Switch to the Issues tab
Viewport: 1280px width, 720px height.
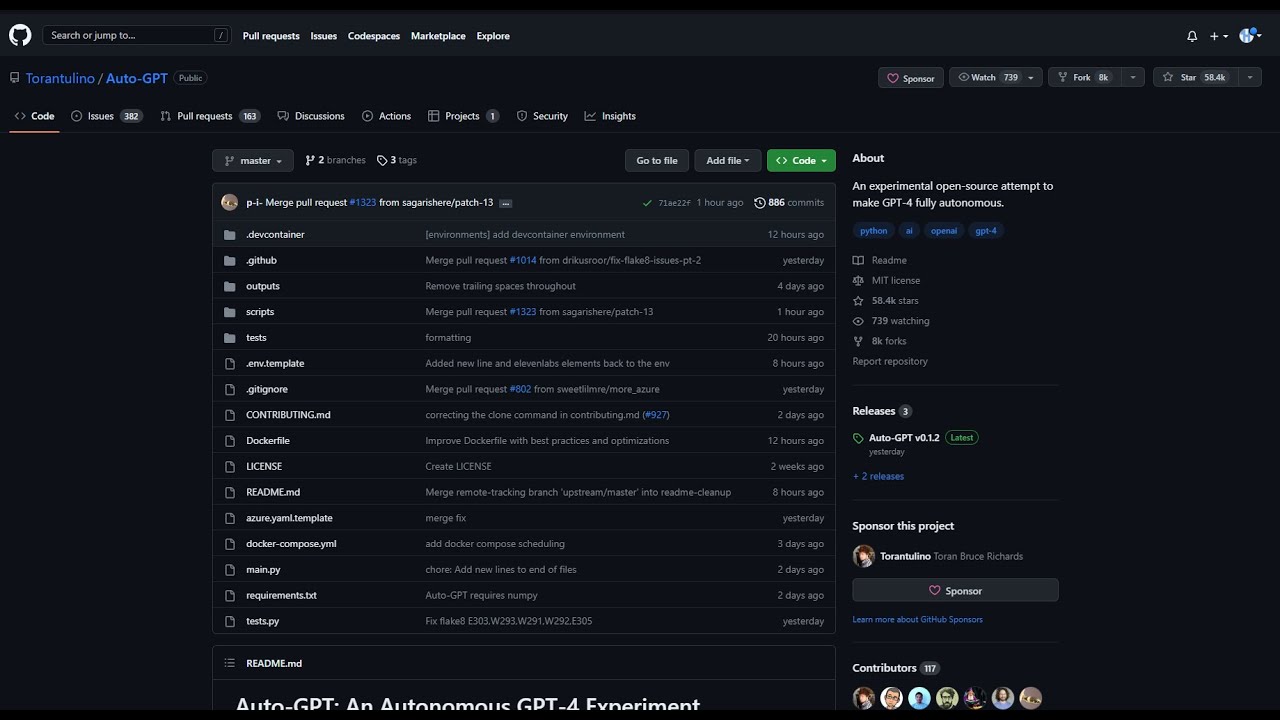point(106,116)
